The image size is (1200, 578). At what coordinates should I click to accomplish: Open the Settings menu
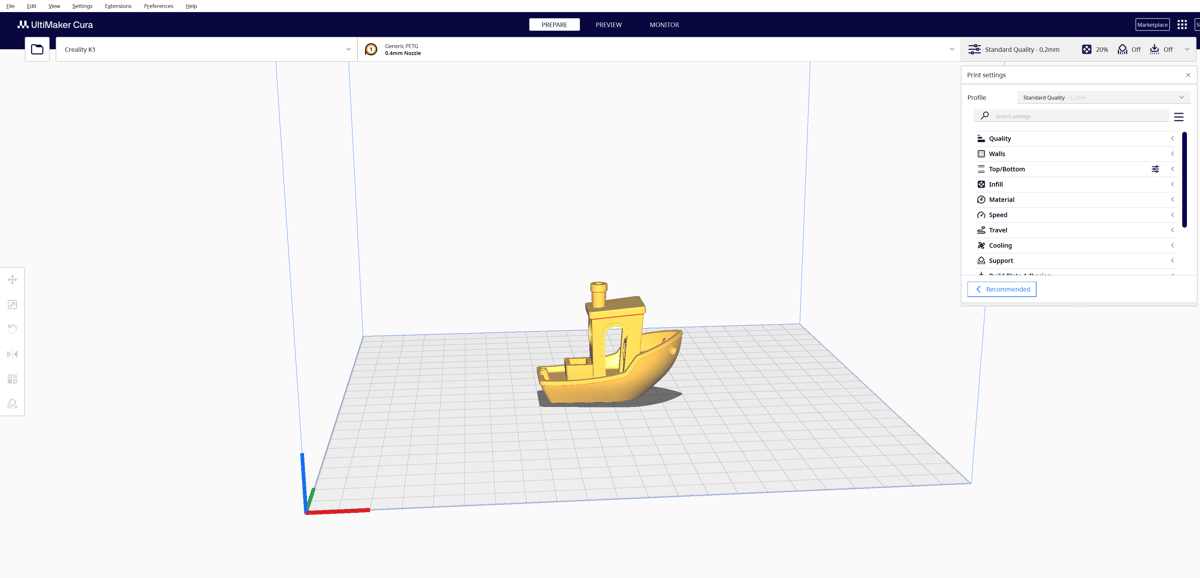pyautogui.click(x=82, y=6)
